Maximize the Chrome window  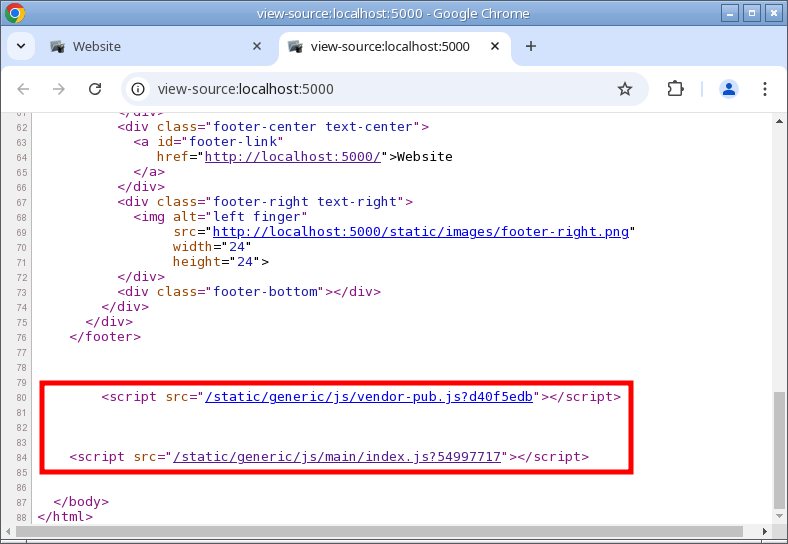[752, 14]
